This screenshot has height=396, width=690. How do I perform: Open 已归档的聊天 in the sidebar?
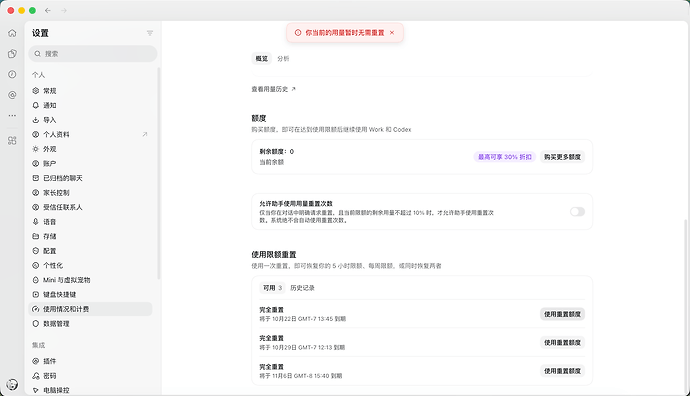90,178
